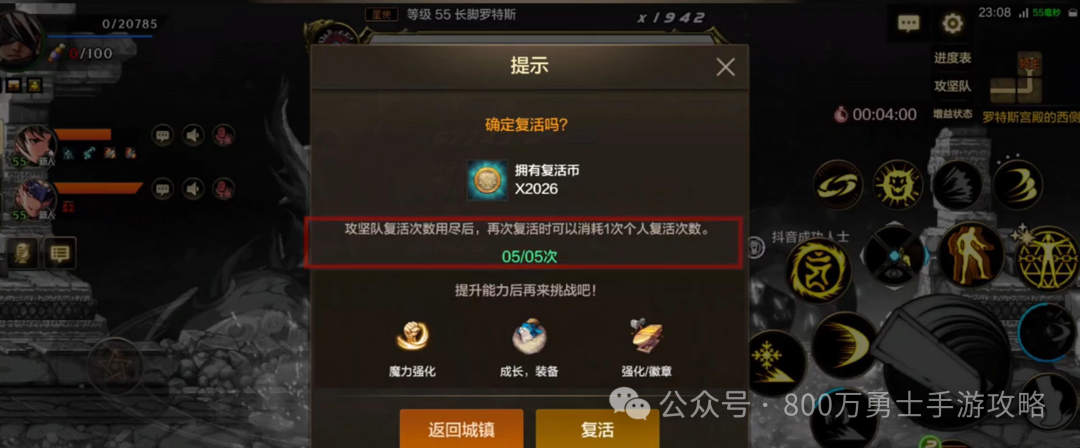Click the 返回城镇 button
This screenshot has height=448, width=1080.
(x=461, y=429)
